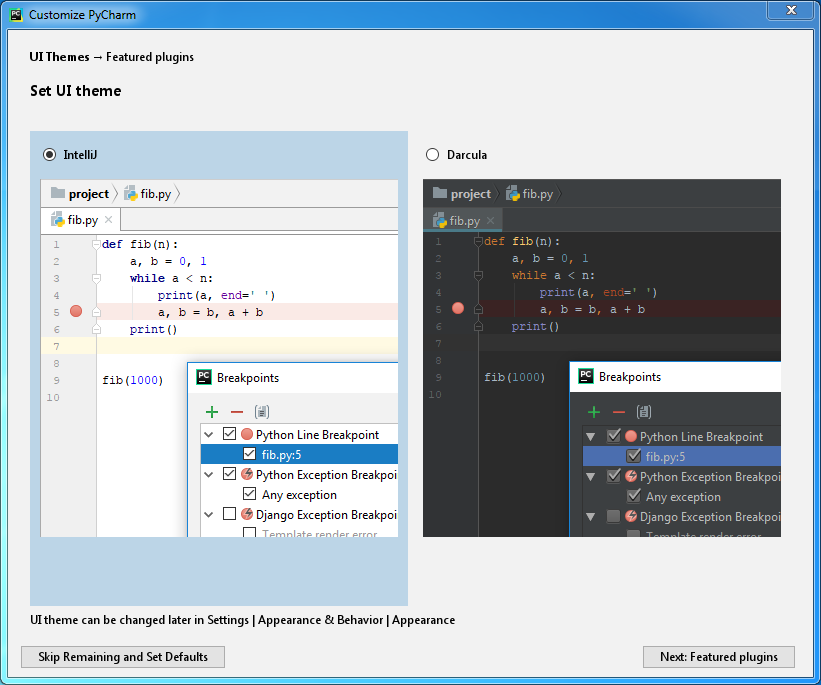Viewport: 821px width, 685px height.
Task: Click the red breakpoint dot in light editor
Action: click(76, 312)
